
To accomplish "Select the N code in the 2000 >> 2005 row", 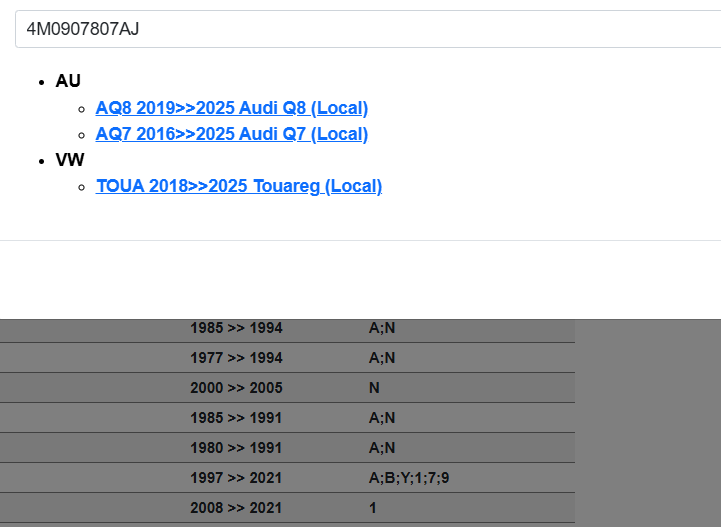I will (x=374, y=388).
